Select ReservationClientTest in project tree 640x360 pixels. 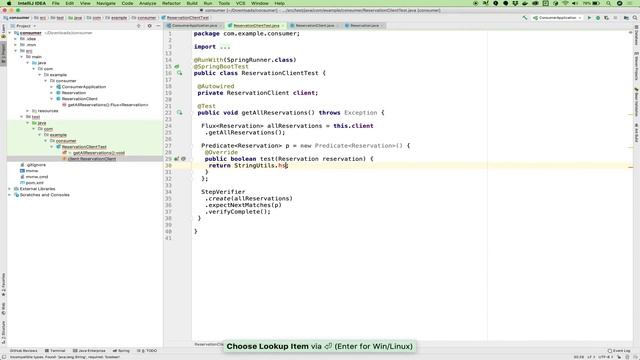[84, 147]
